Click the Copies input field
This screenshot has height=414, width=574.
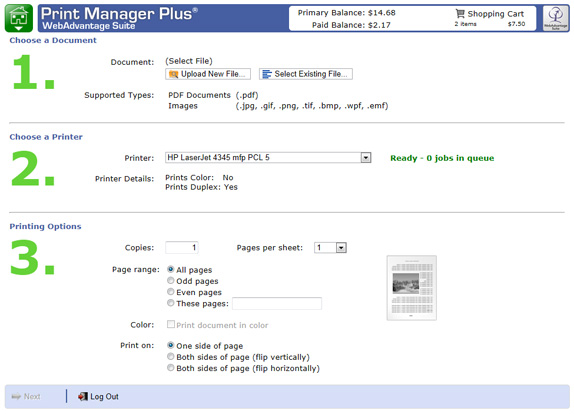click(182, 248)
